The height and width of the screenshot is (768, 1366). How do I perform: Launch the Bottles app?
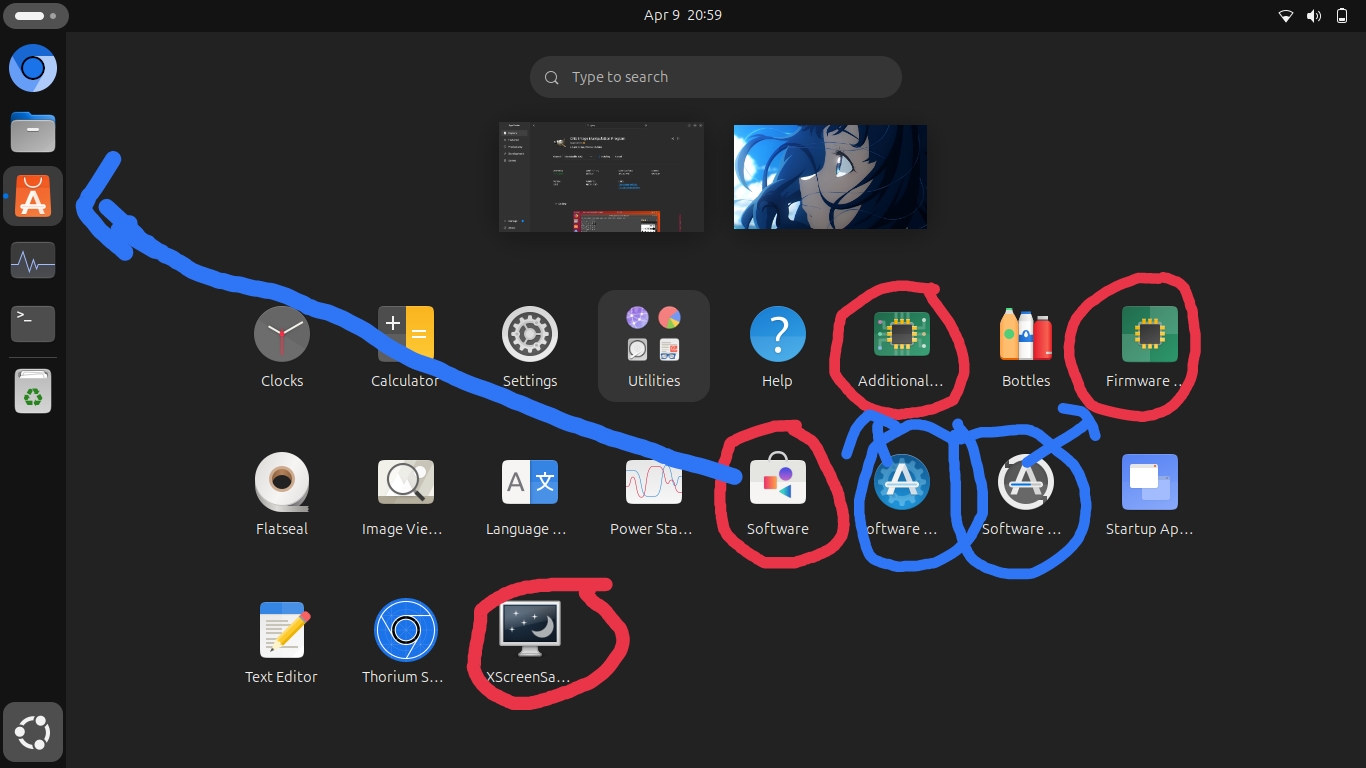(x=1026, y=334)
